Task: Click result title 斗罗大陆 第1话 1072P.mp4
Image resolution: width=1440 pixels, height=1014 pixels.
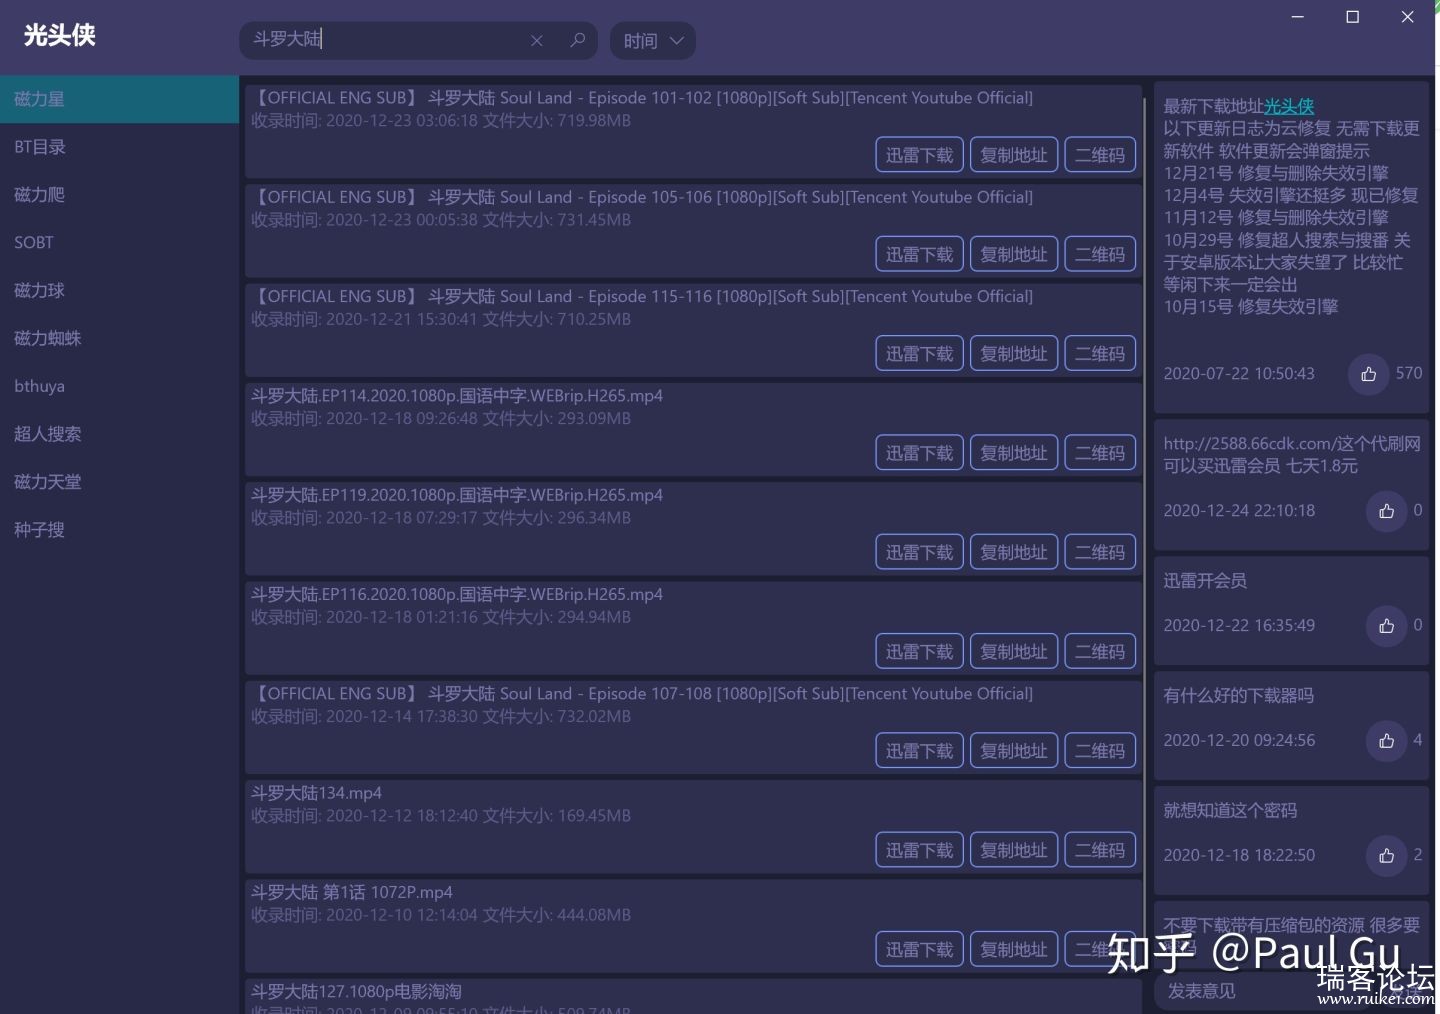Action: [x=351, y=892]
